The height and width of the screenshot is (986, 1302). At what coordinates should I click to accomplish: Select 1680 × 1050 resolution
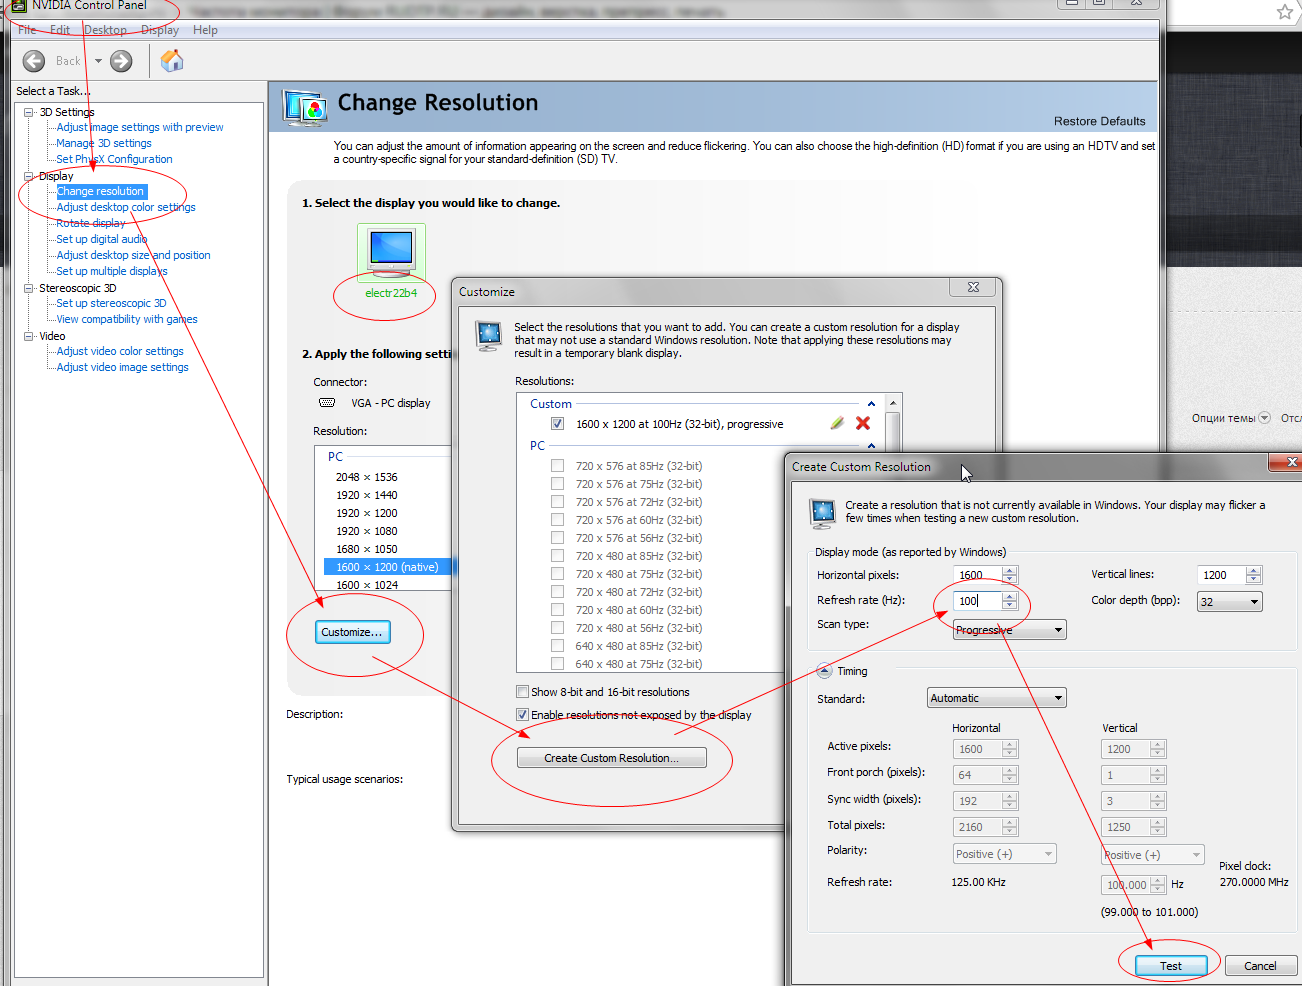367,549
